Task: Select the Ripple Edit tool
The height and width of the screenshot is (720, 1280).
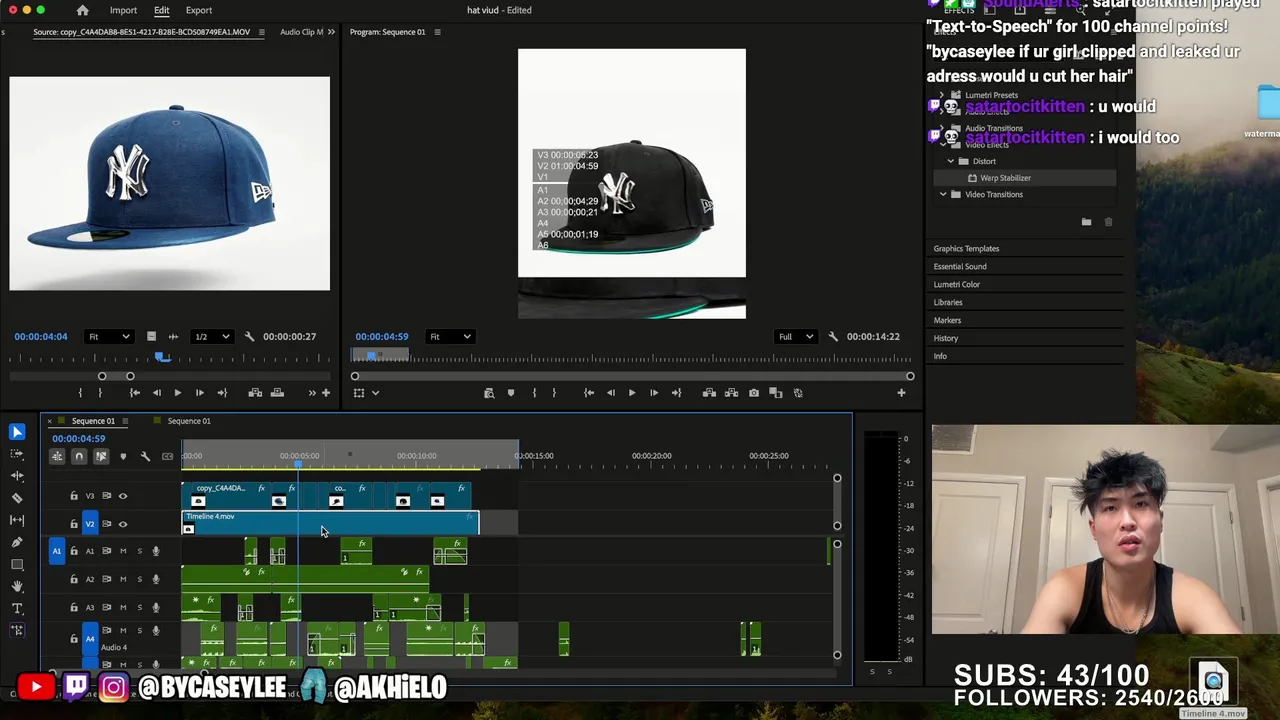Action: coord(17,476)
